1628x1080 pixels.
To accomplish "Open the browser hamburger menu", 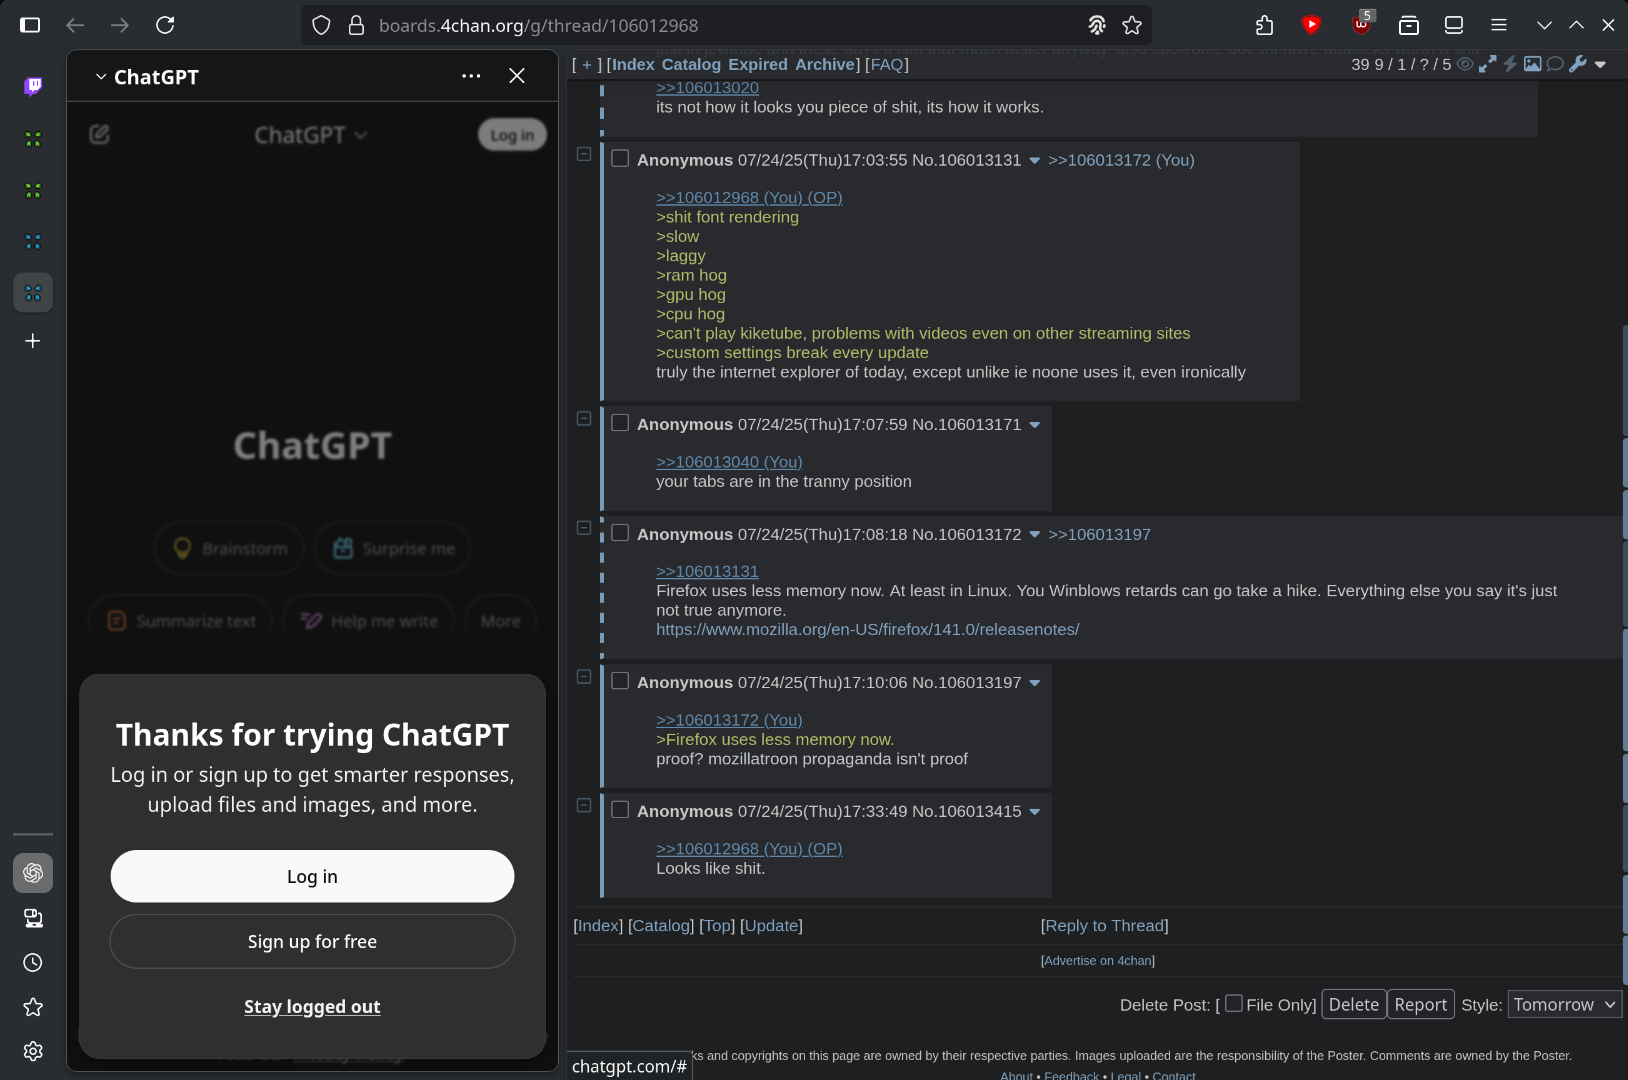I will (x=1499, y=25).
